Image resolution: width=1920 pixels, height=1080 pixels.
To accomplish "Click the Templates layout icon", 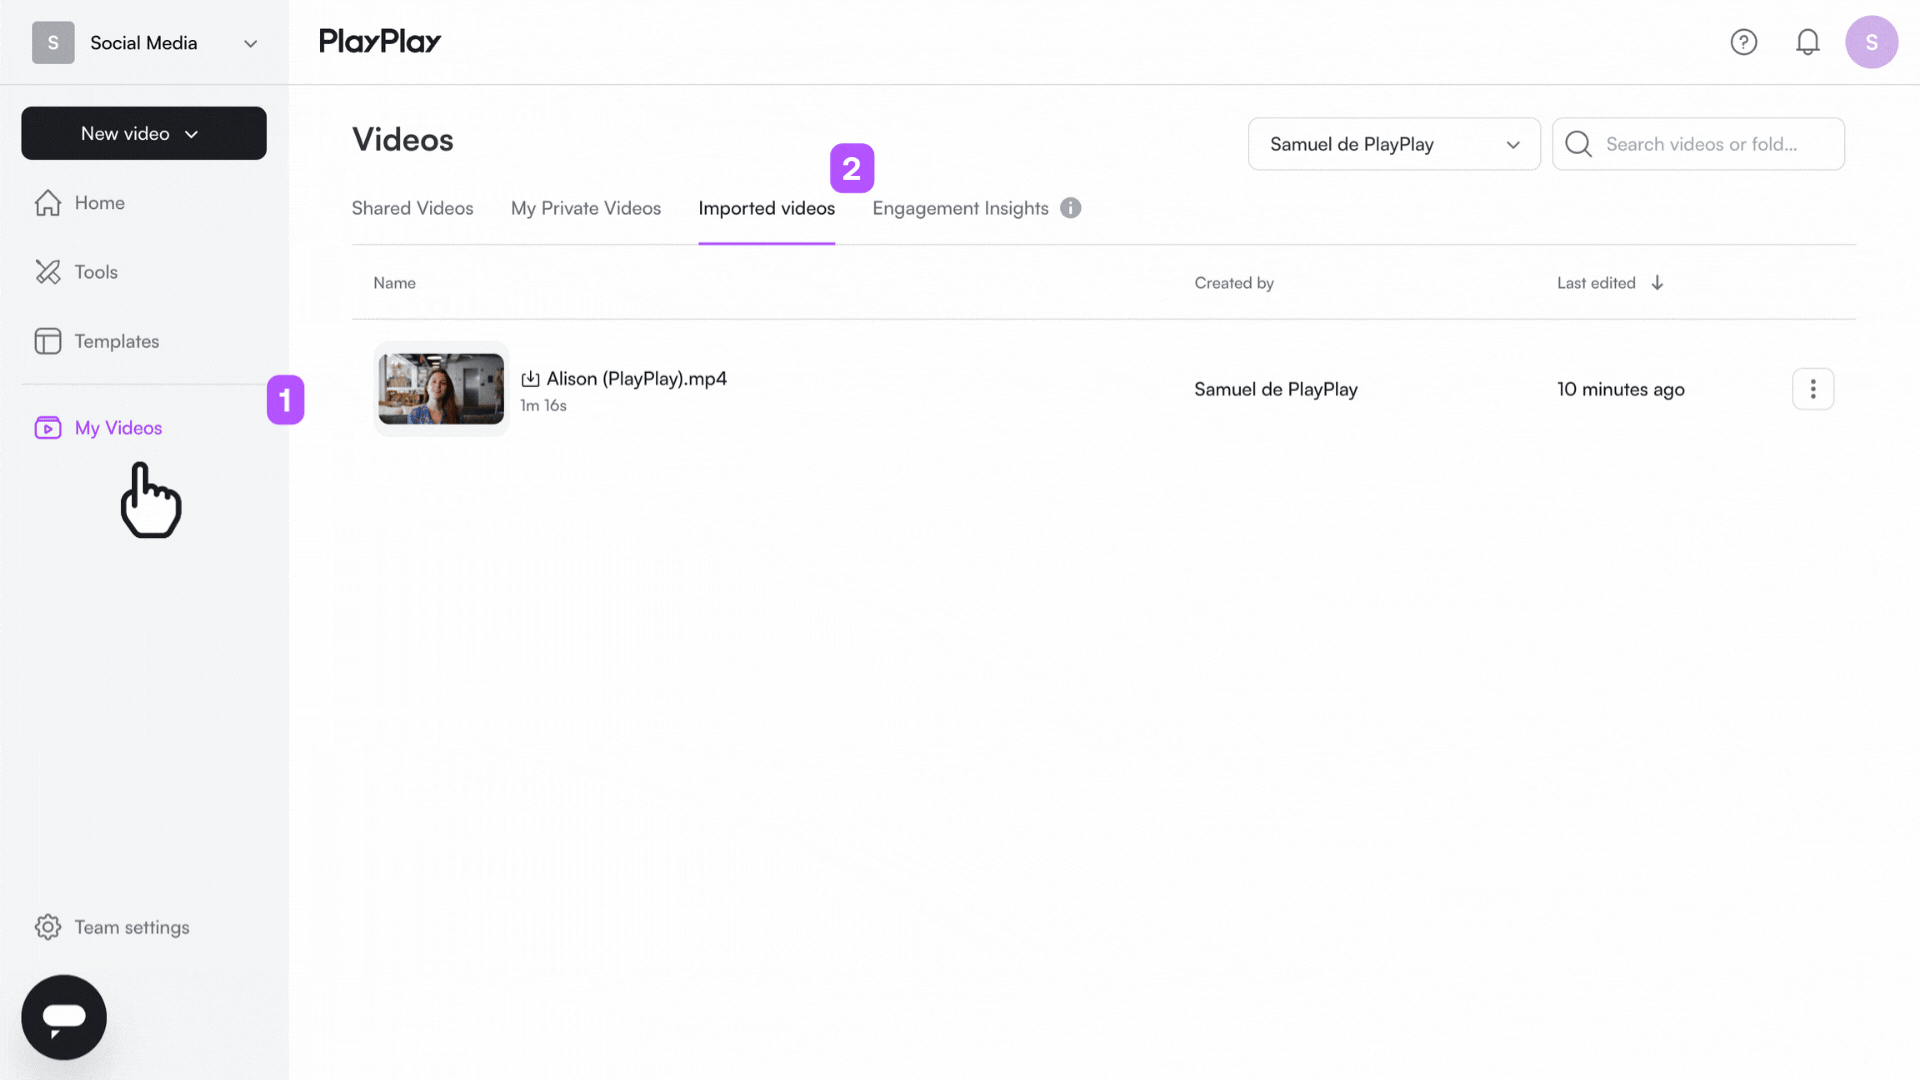I will coord(48,341).
